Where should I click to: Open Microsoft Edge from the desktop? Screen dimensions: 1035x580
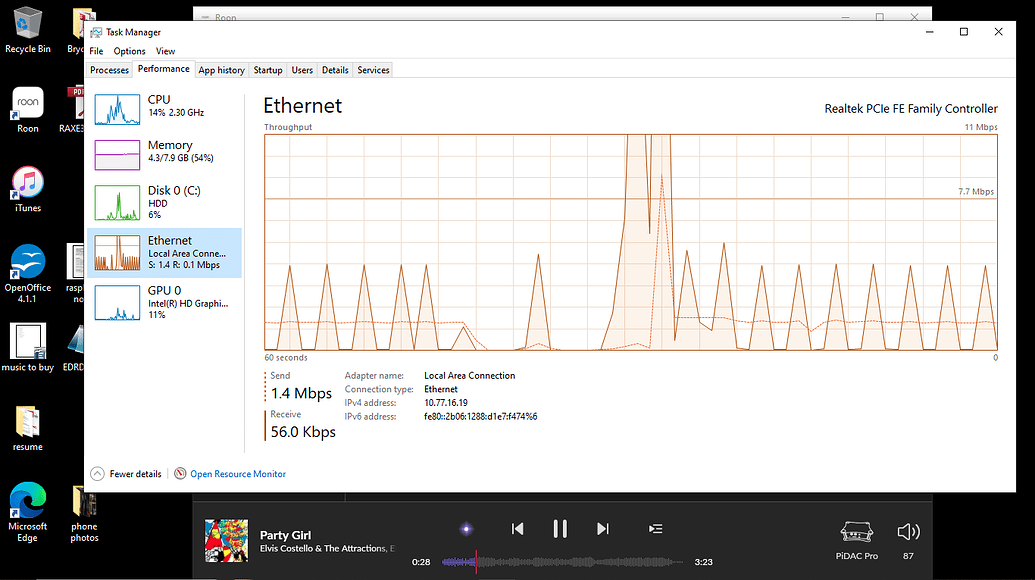pyautogui.click(x=27, y=500)
